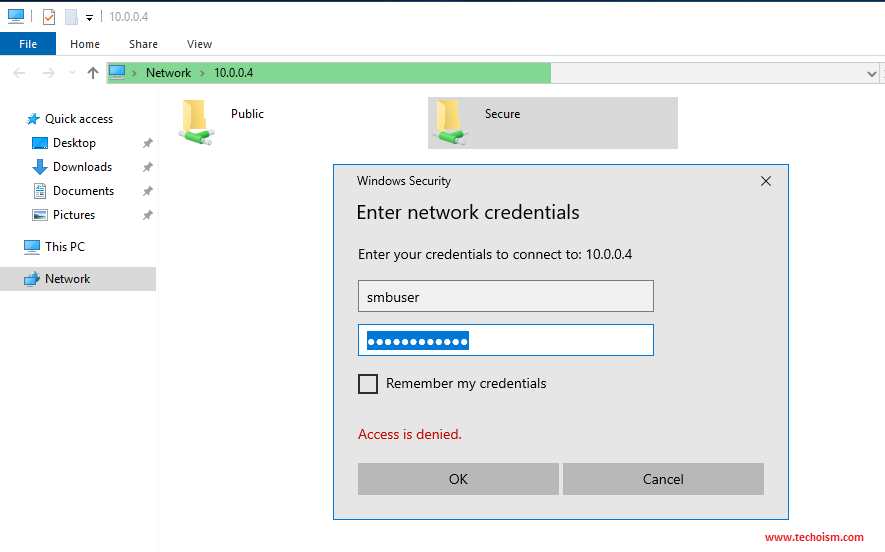Select the Public shared folder icon
This screenshot has height=552, width=885.
pyautogui.click(x=196, y=122)
